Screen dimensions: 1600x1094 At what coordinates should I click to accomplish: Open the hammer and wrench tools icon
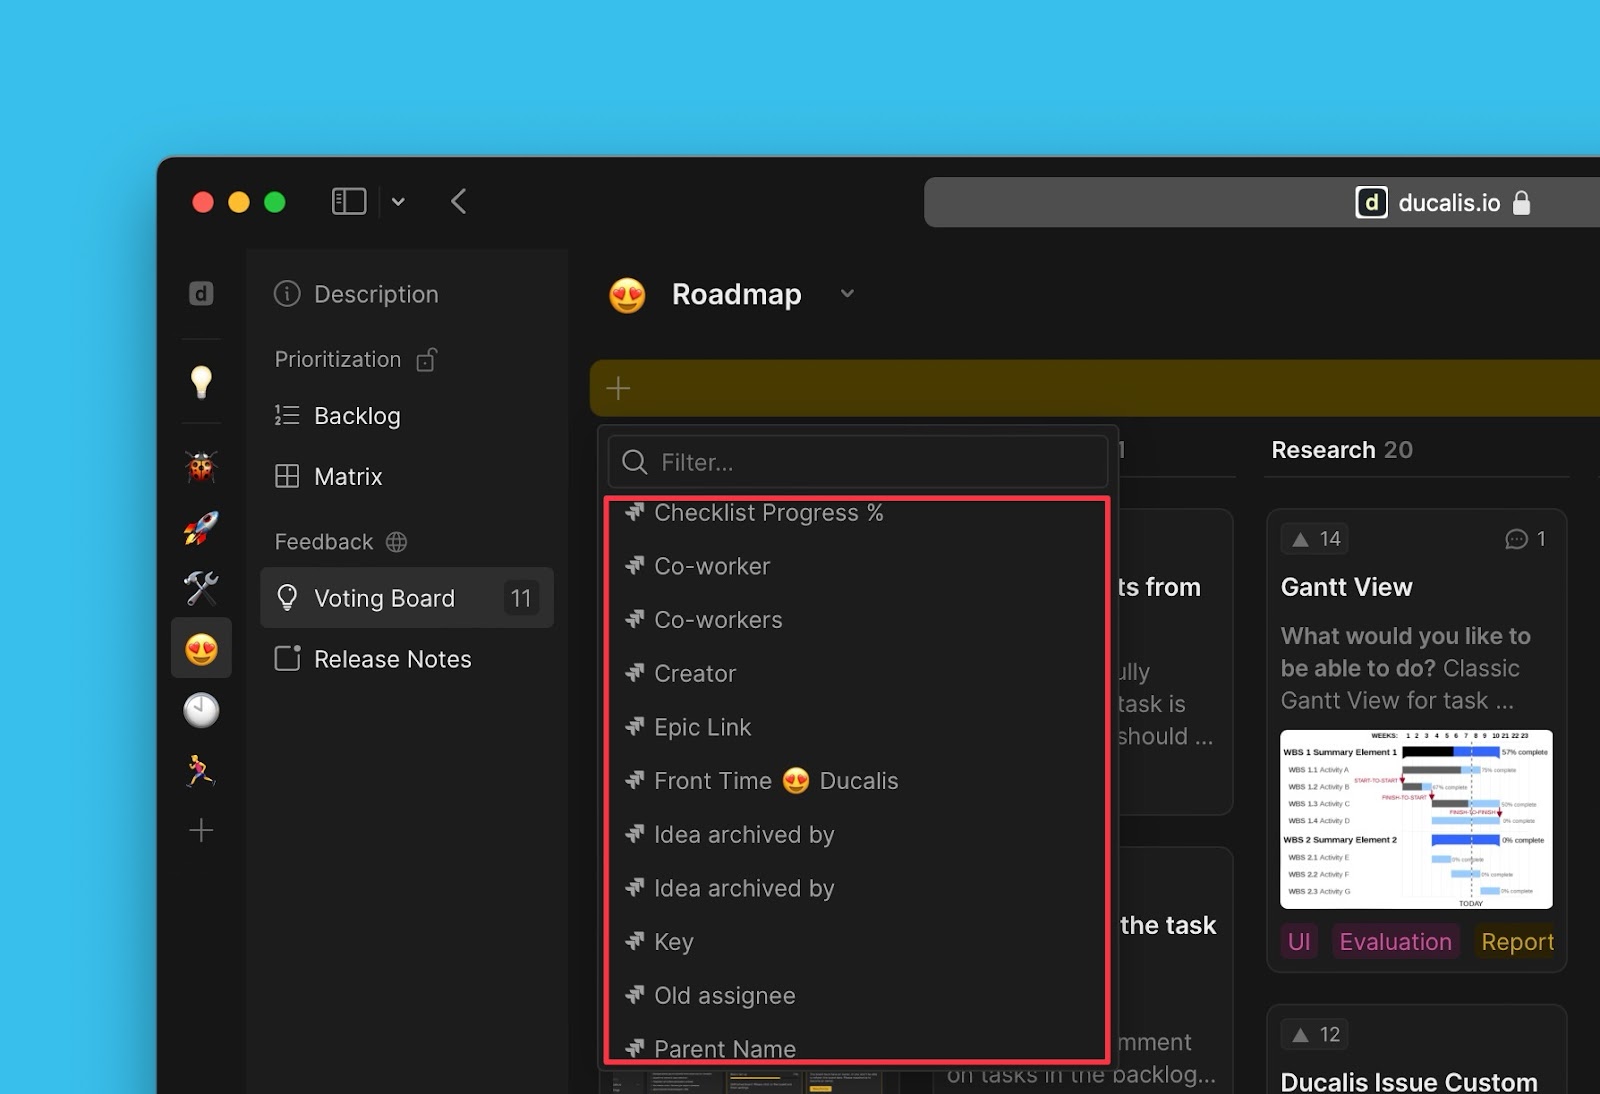click(201, 589)
